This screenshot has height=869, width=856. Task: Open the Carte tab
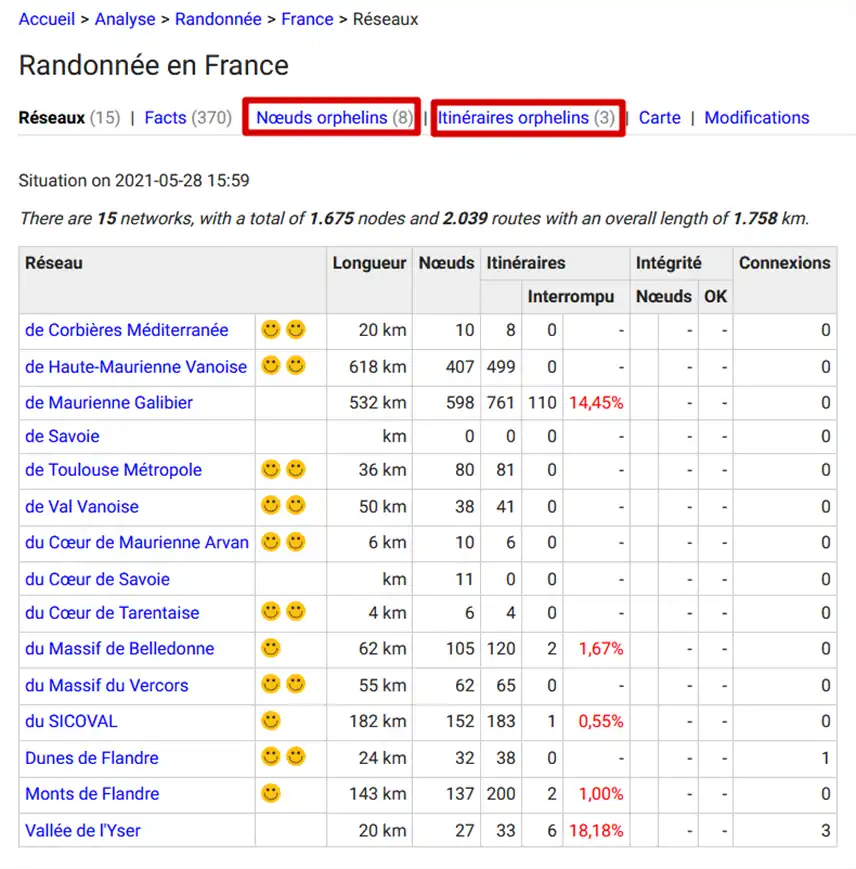click(659, 117)
